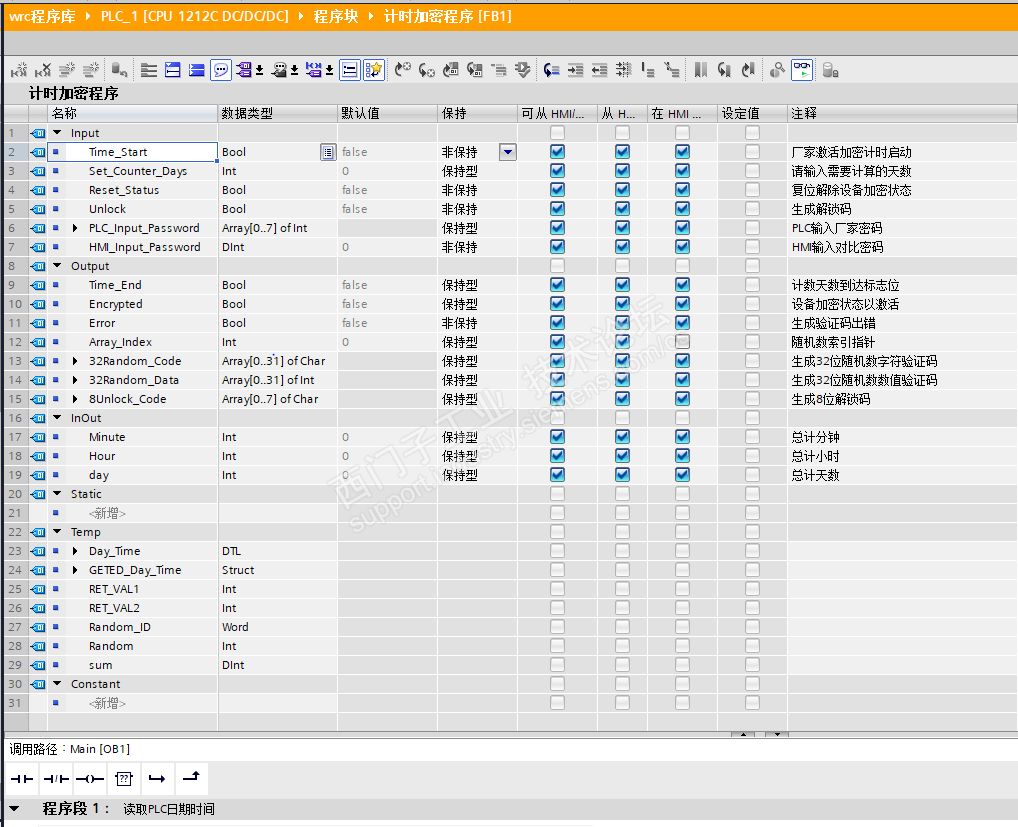The height and width of the screenshot is (827, 1018).
Task: Insert a normally open contact element
Action: (x=22, y=779)
